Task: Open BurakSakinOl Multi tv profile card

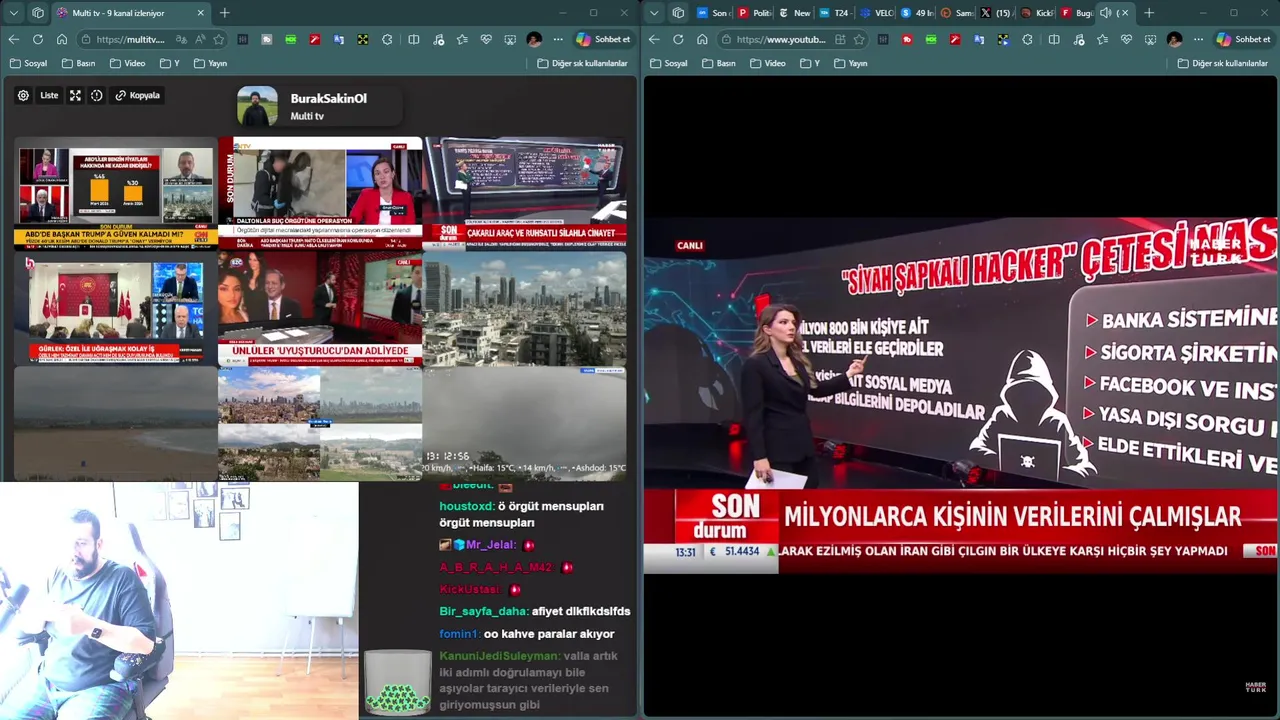Action: click(318, 106)
